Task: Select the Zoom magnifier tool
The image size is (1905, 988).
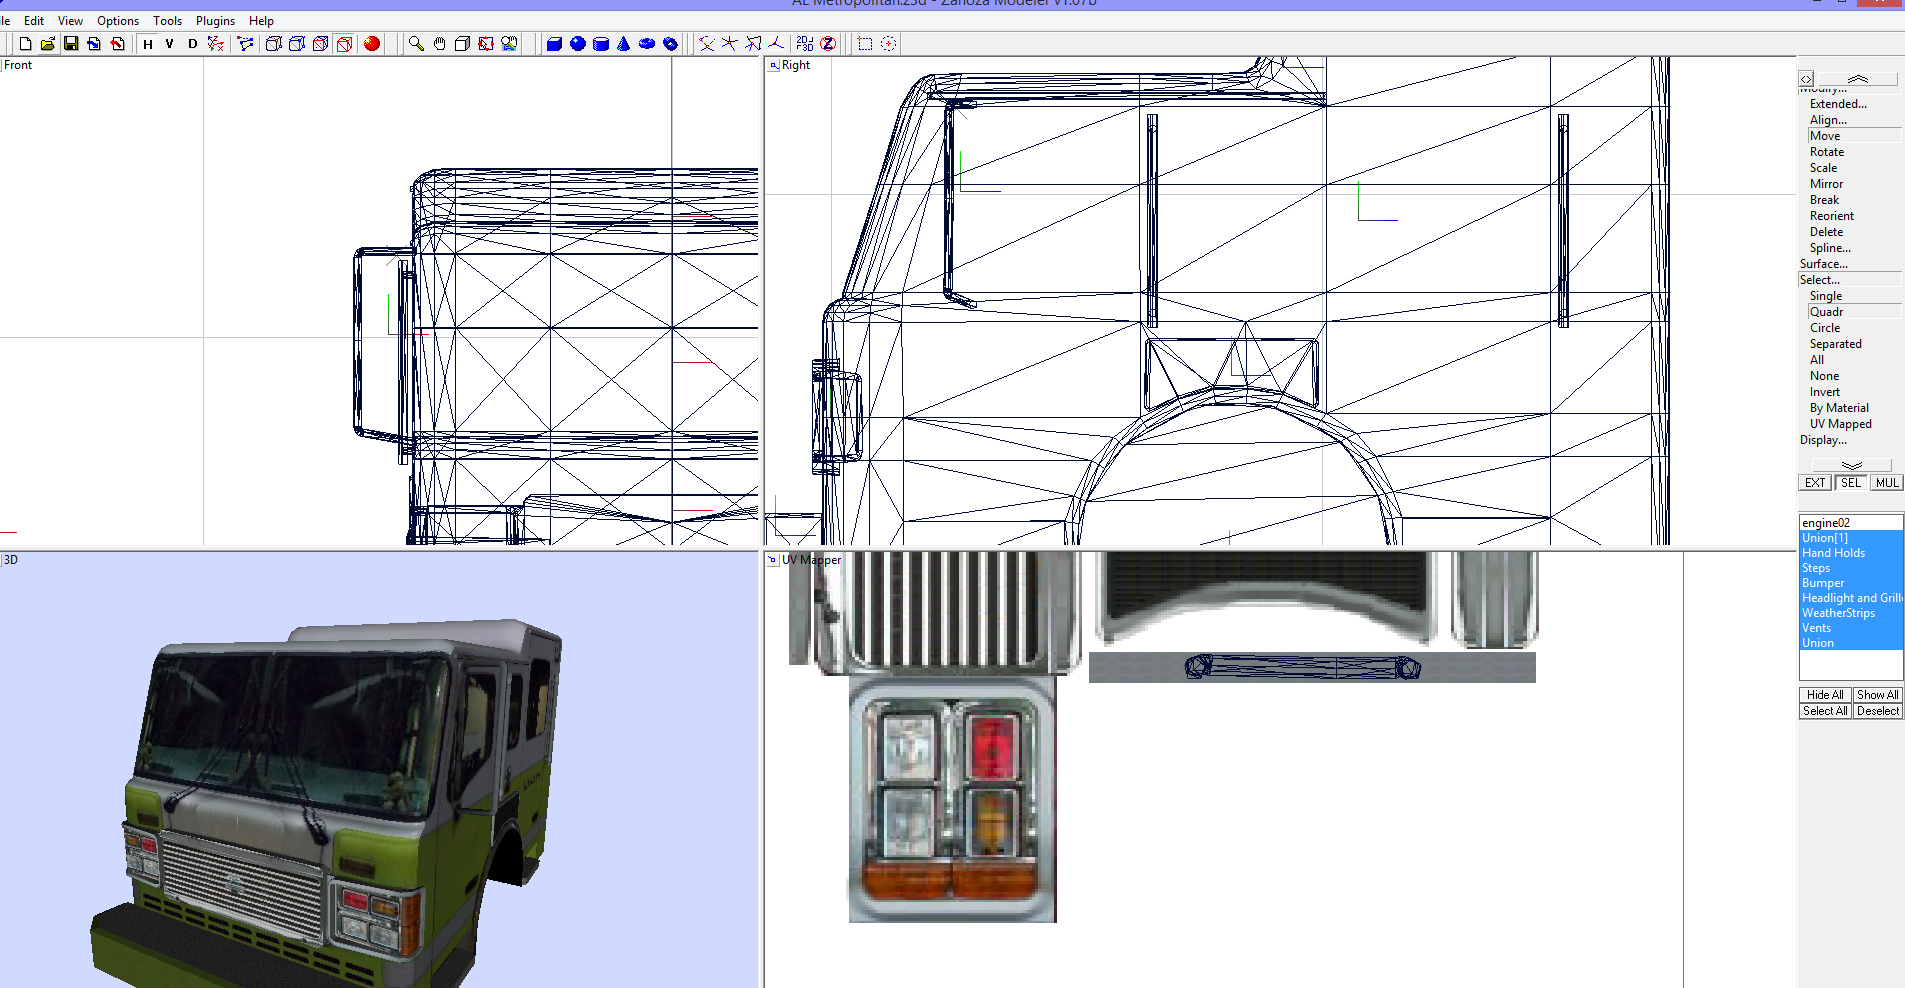Action: (x=415, y=43)
